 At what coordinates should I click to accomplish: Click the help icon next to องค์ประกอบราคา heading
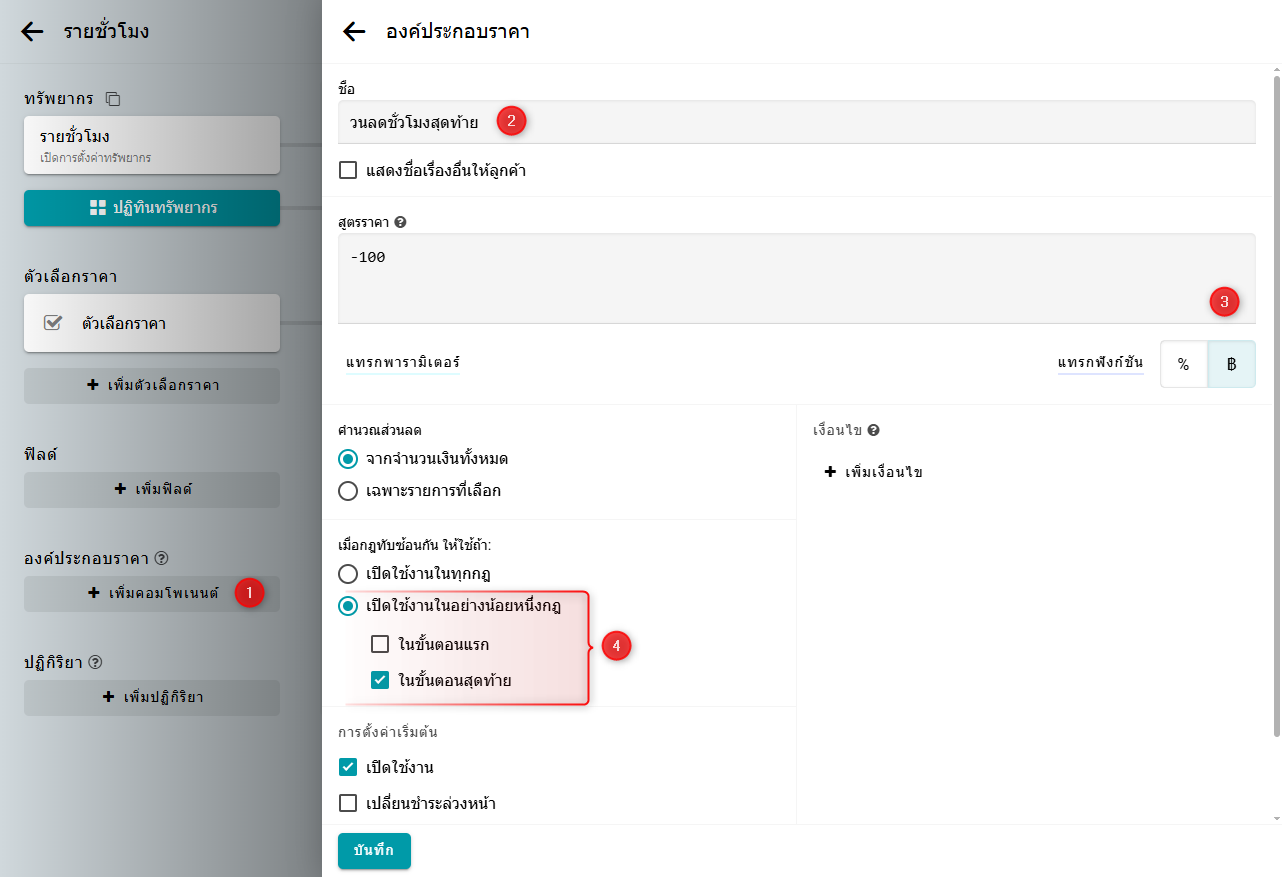click(162, 558)
